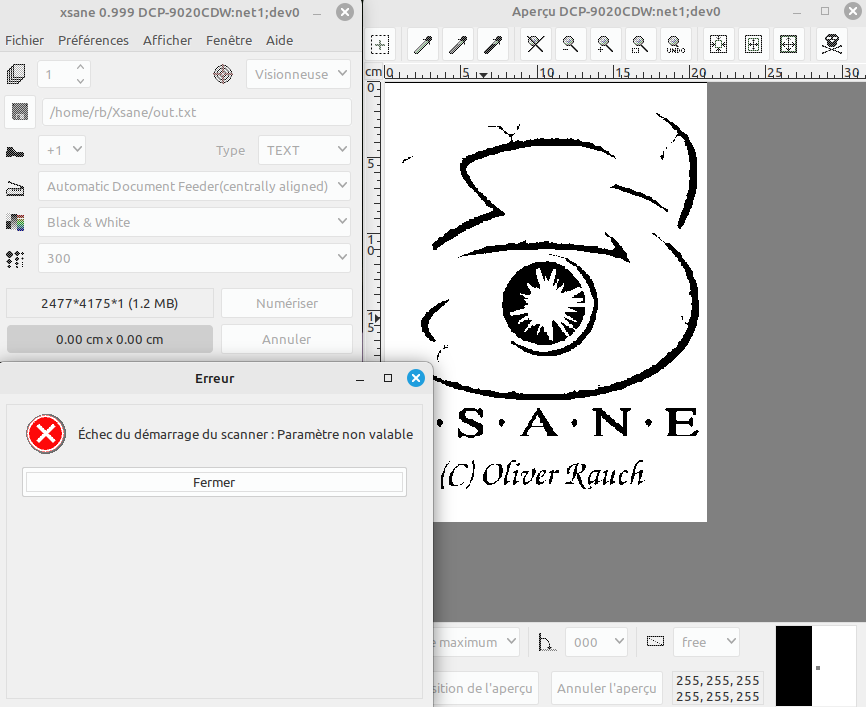Screen dimensions: 866x707
Task: Click select visible area icon
Action: tap(788, 44)
